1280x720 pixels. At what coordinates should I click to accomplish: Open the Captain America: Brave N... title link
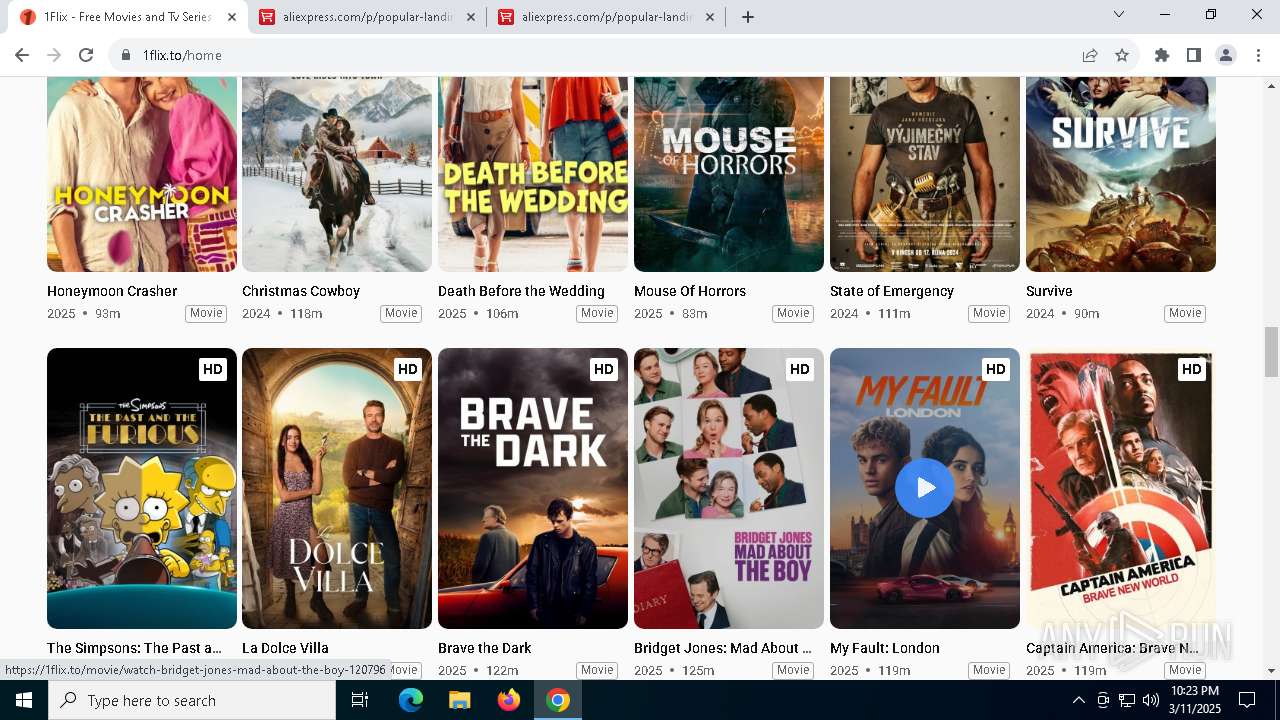(1113, 648)
